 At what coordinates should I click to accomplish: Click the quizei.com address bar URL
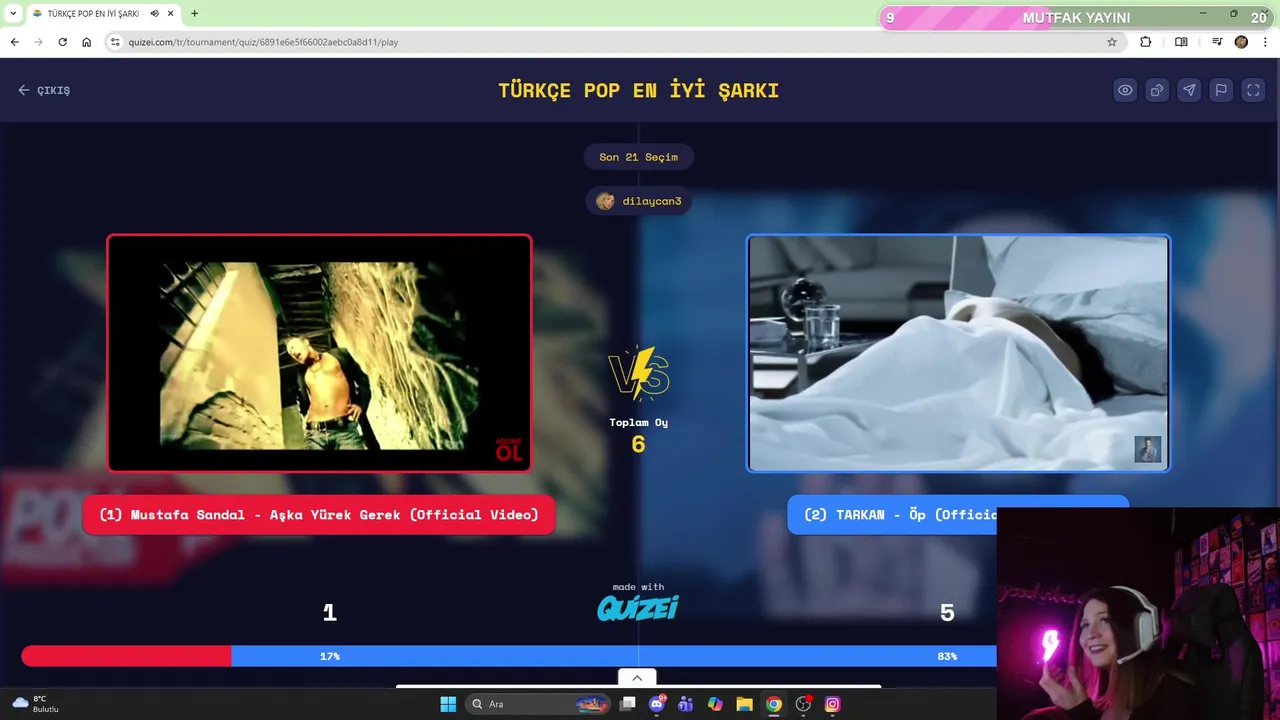[x=263, y=42]
